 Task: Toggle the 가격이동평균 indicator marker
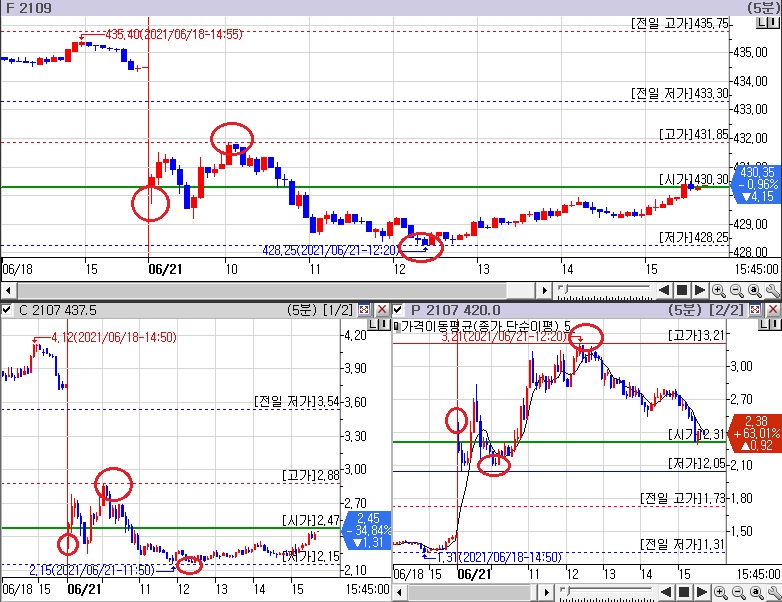(396, 327)
